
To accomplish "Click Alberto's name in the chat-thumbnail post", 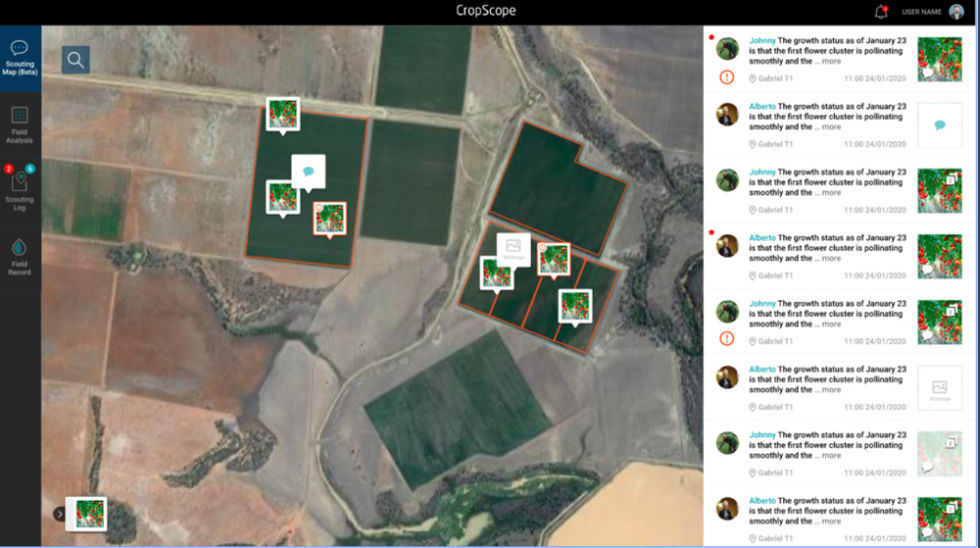I will (x=762, y=106).
